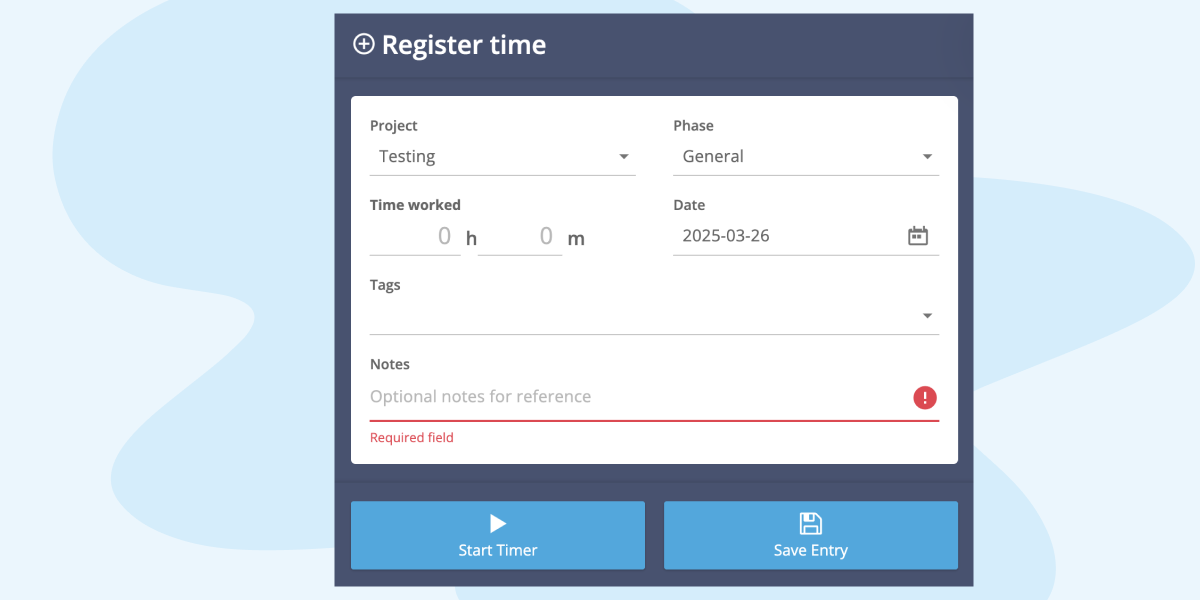Image resolution: width=1200 pixels, height=600 pixels.
Task: Click the plus-circle icon beside Register time
Action: coord(364,44)
